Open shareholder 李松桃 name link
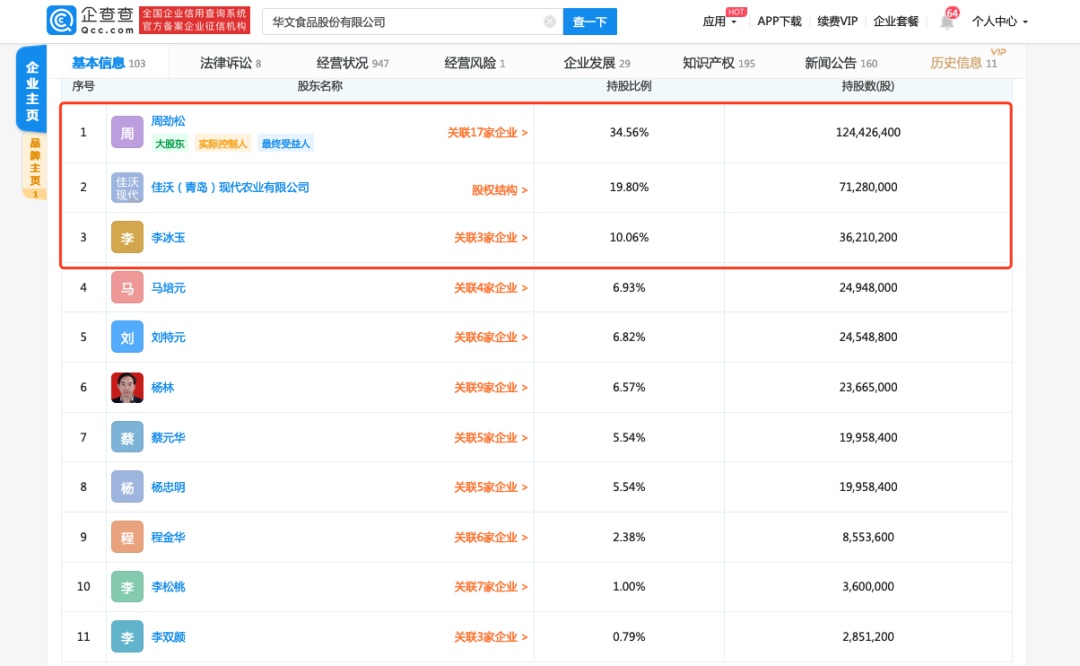Viewport: 1080px width, 666px height. click(168, 587)
